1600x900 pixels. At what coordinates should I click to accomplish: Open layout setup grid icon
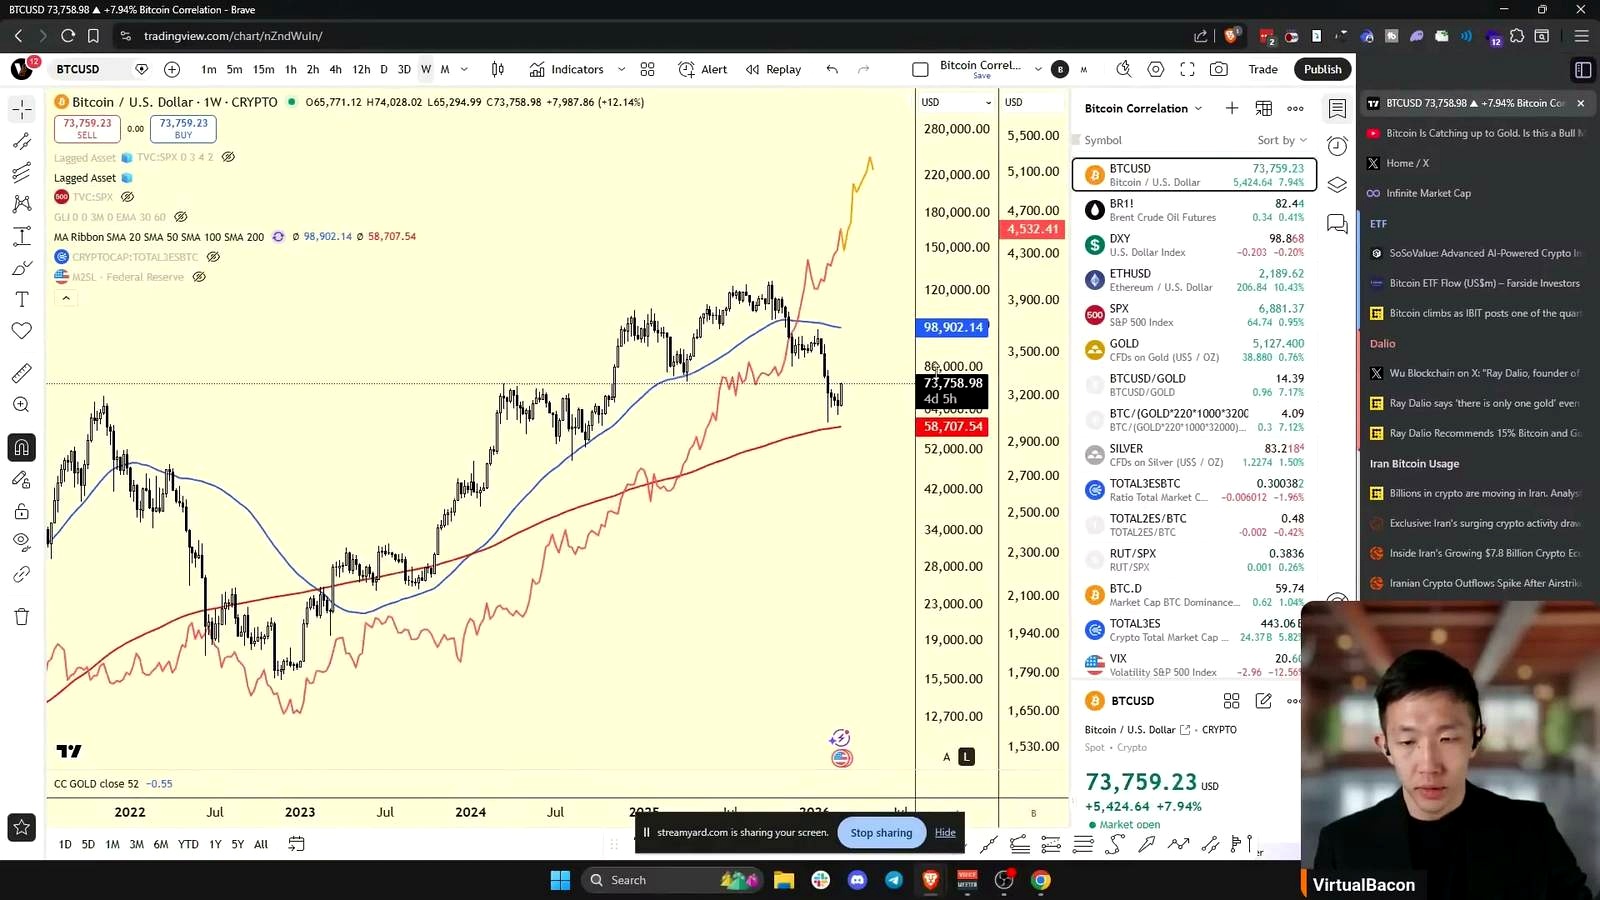647,69
